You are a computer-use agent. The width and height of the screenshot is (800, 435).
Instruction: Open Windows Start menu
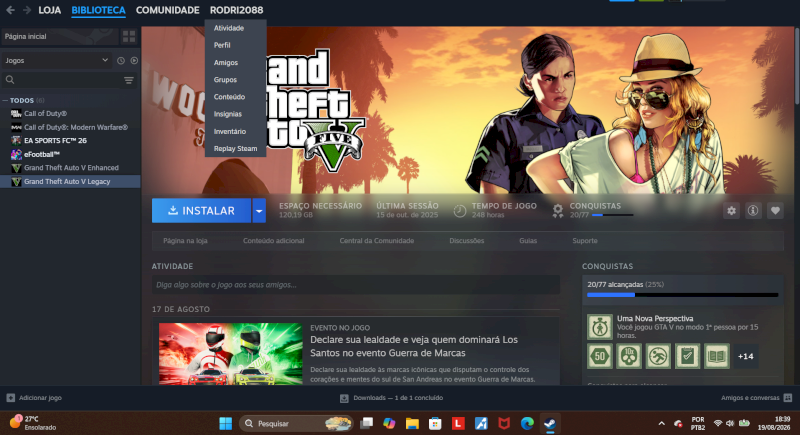[x=226, y=423]
